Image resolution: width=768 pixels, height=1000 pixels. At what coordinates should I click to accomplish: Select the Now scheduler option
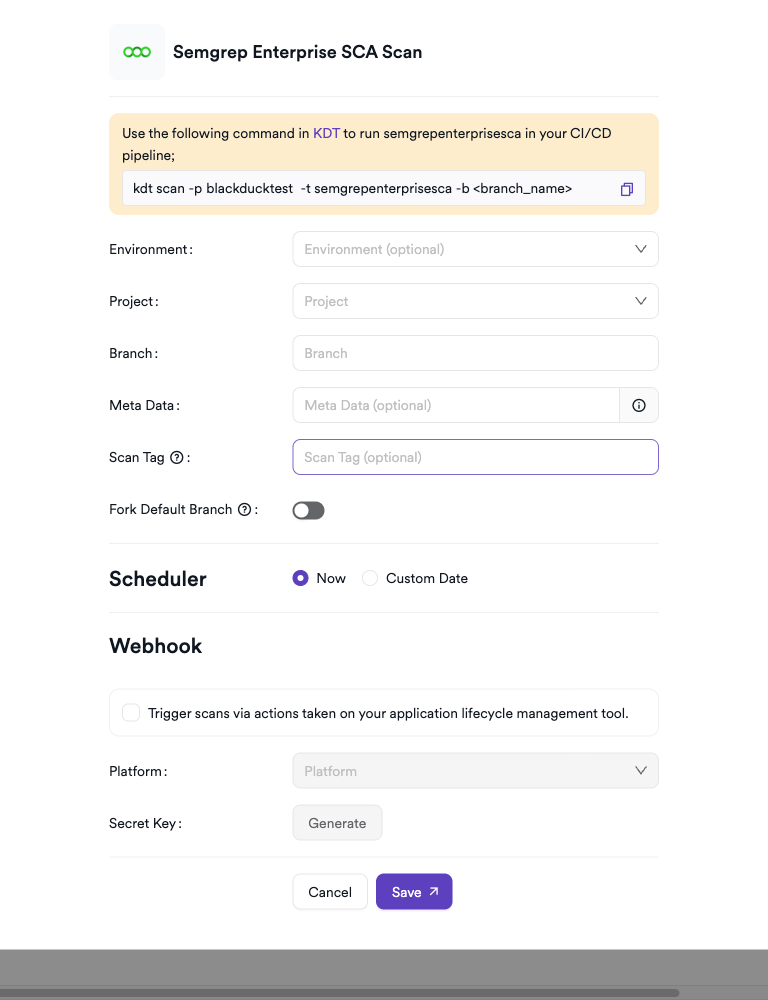coord(300,578)
